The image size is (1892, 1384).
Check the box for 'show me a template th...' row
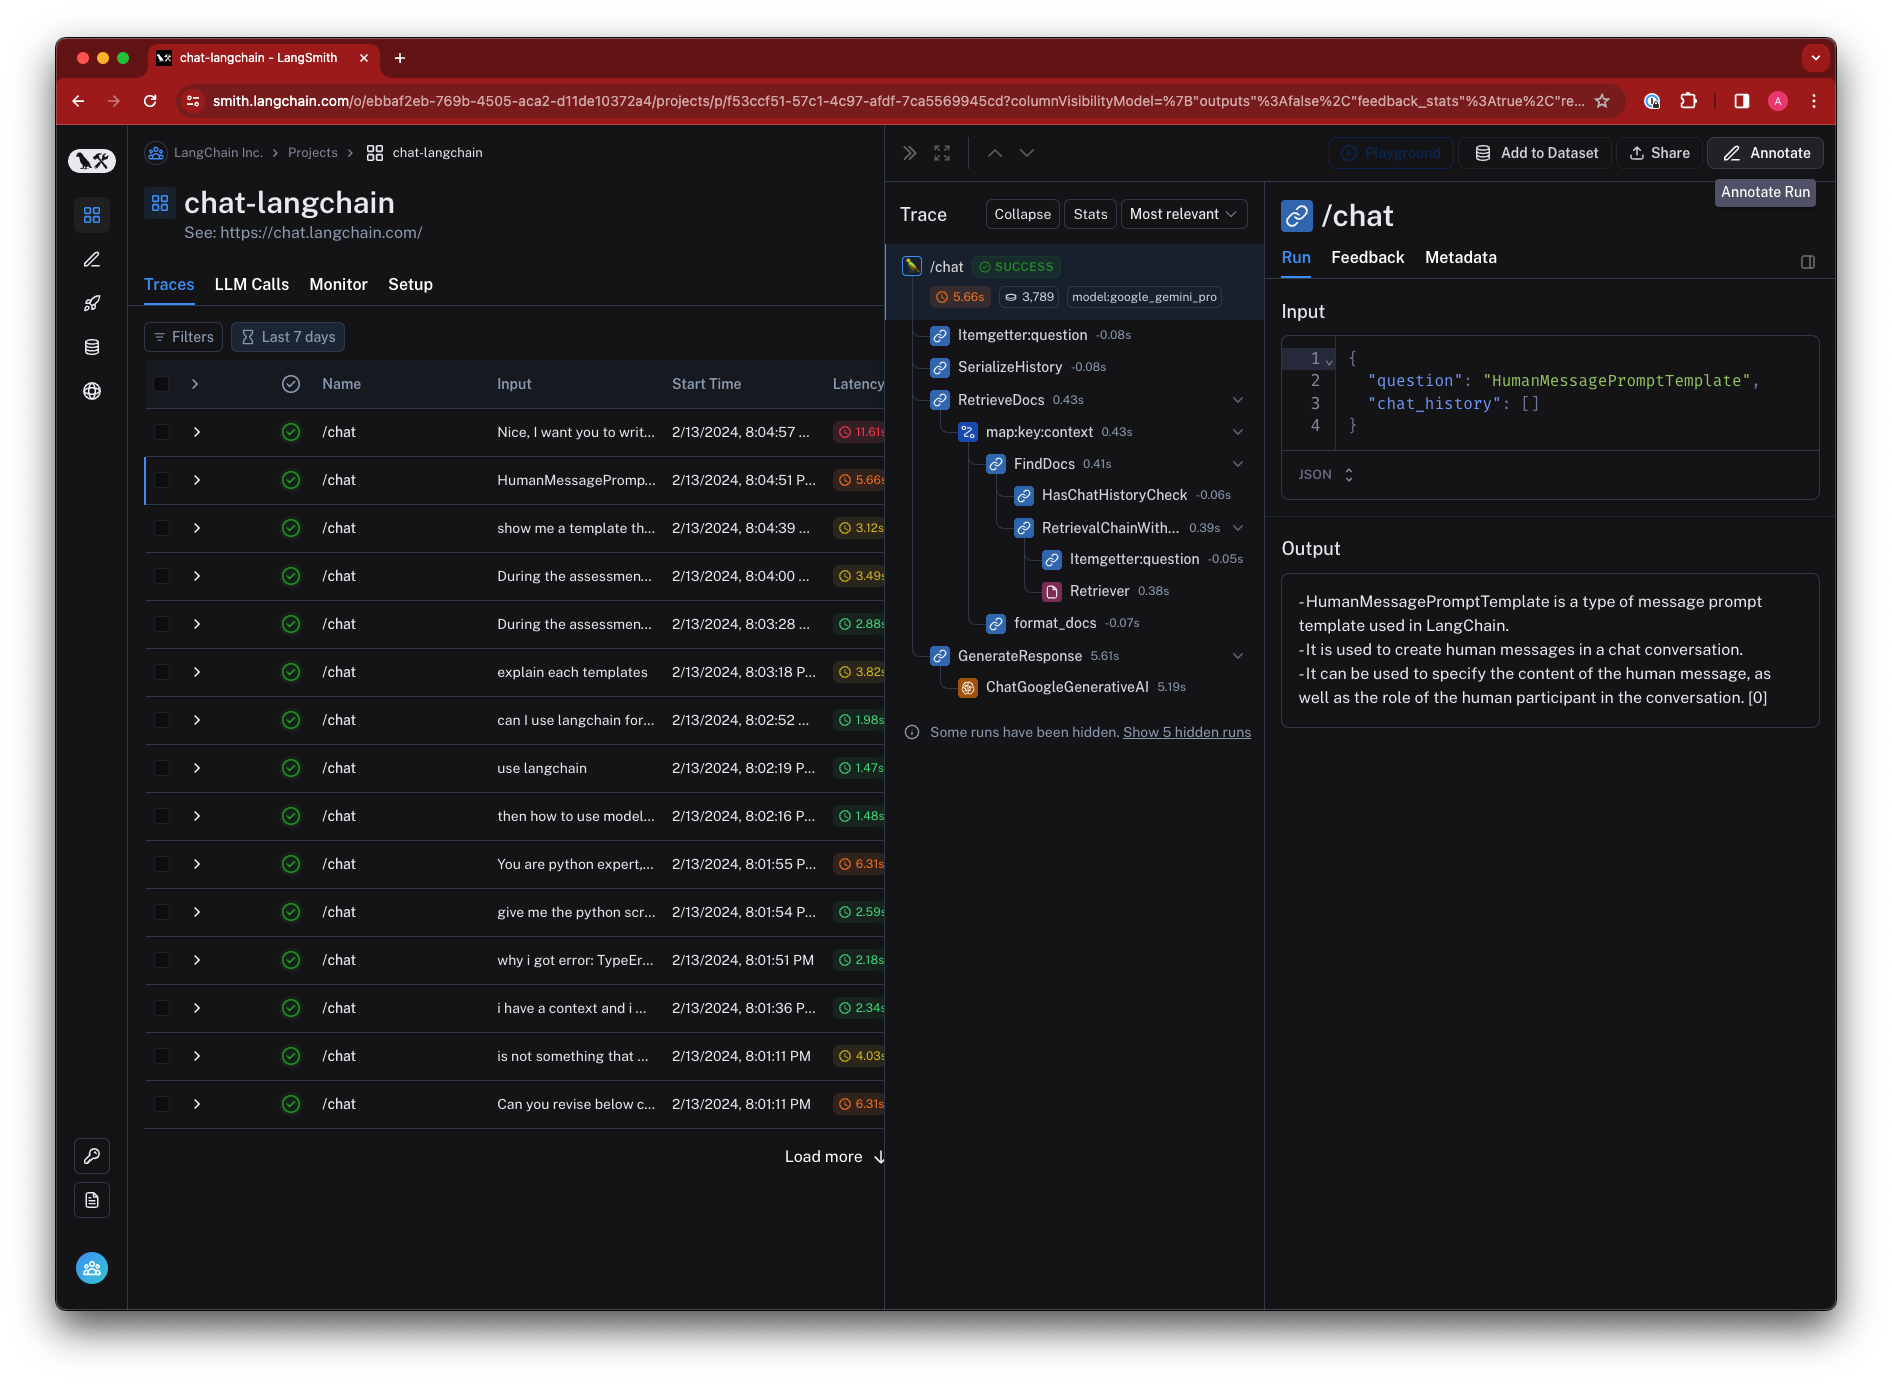coord(162,528)
